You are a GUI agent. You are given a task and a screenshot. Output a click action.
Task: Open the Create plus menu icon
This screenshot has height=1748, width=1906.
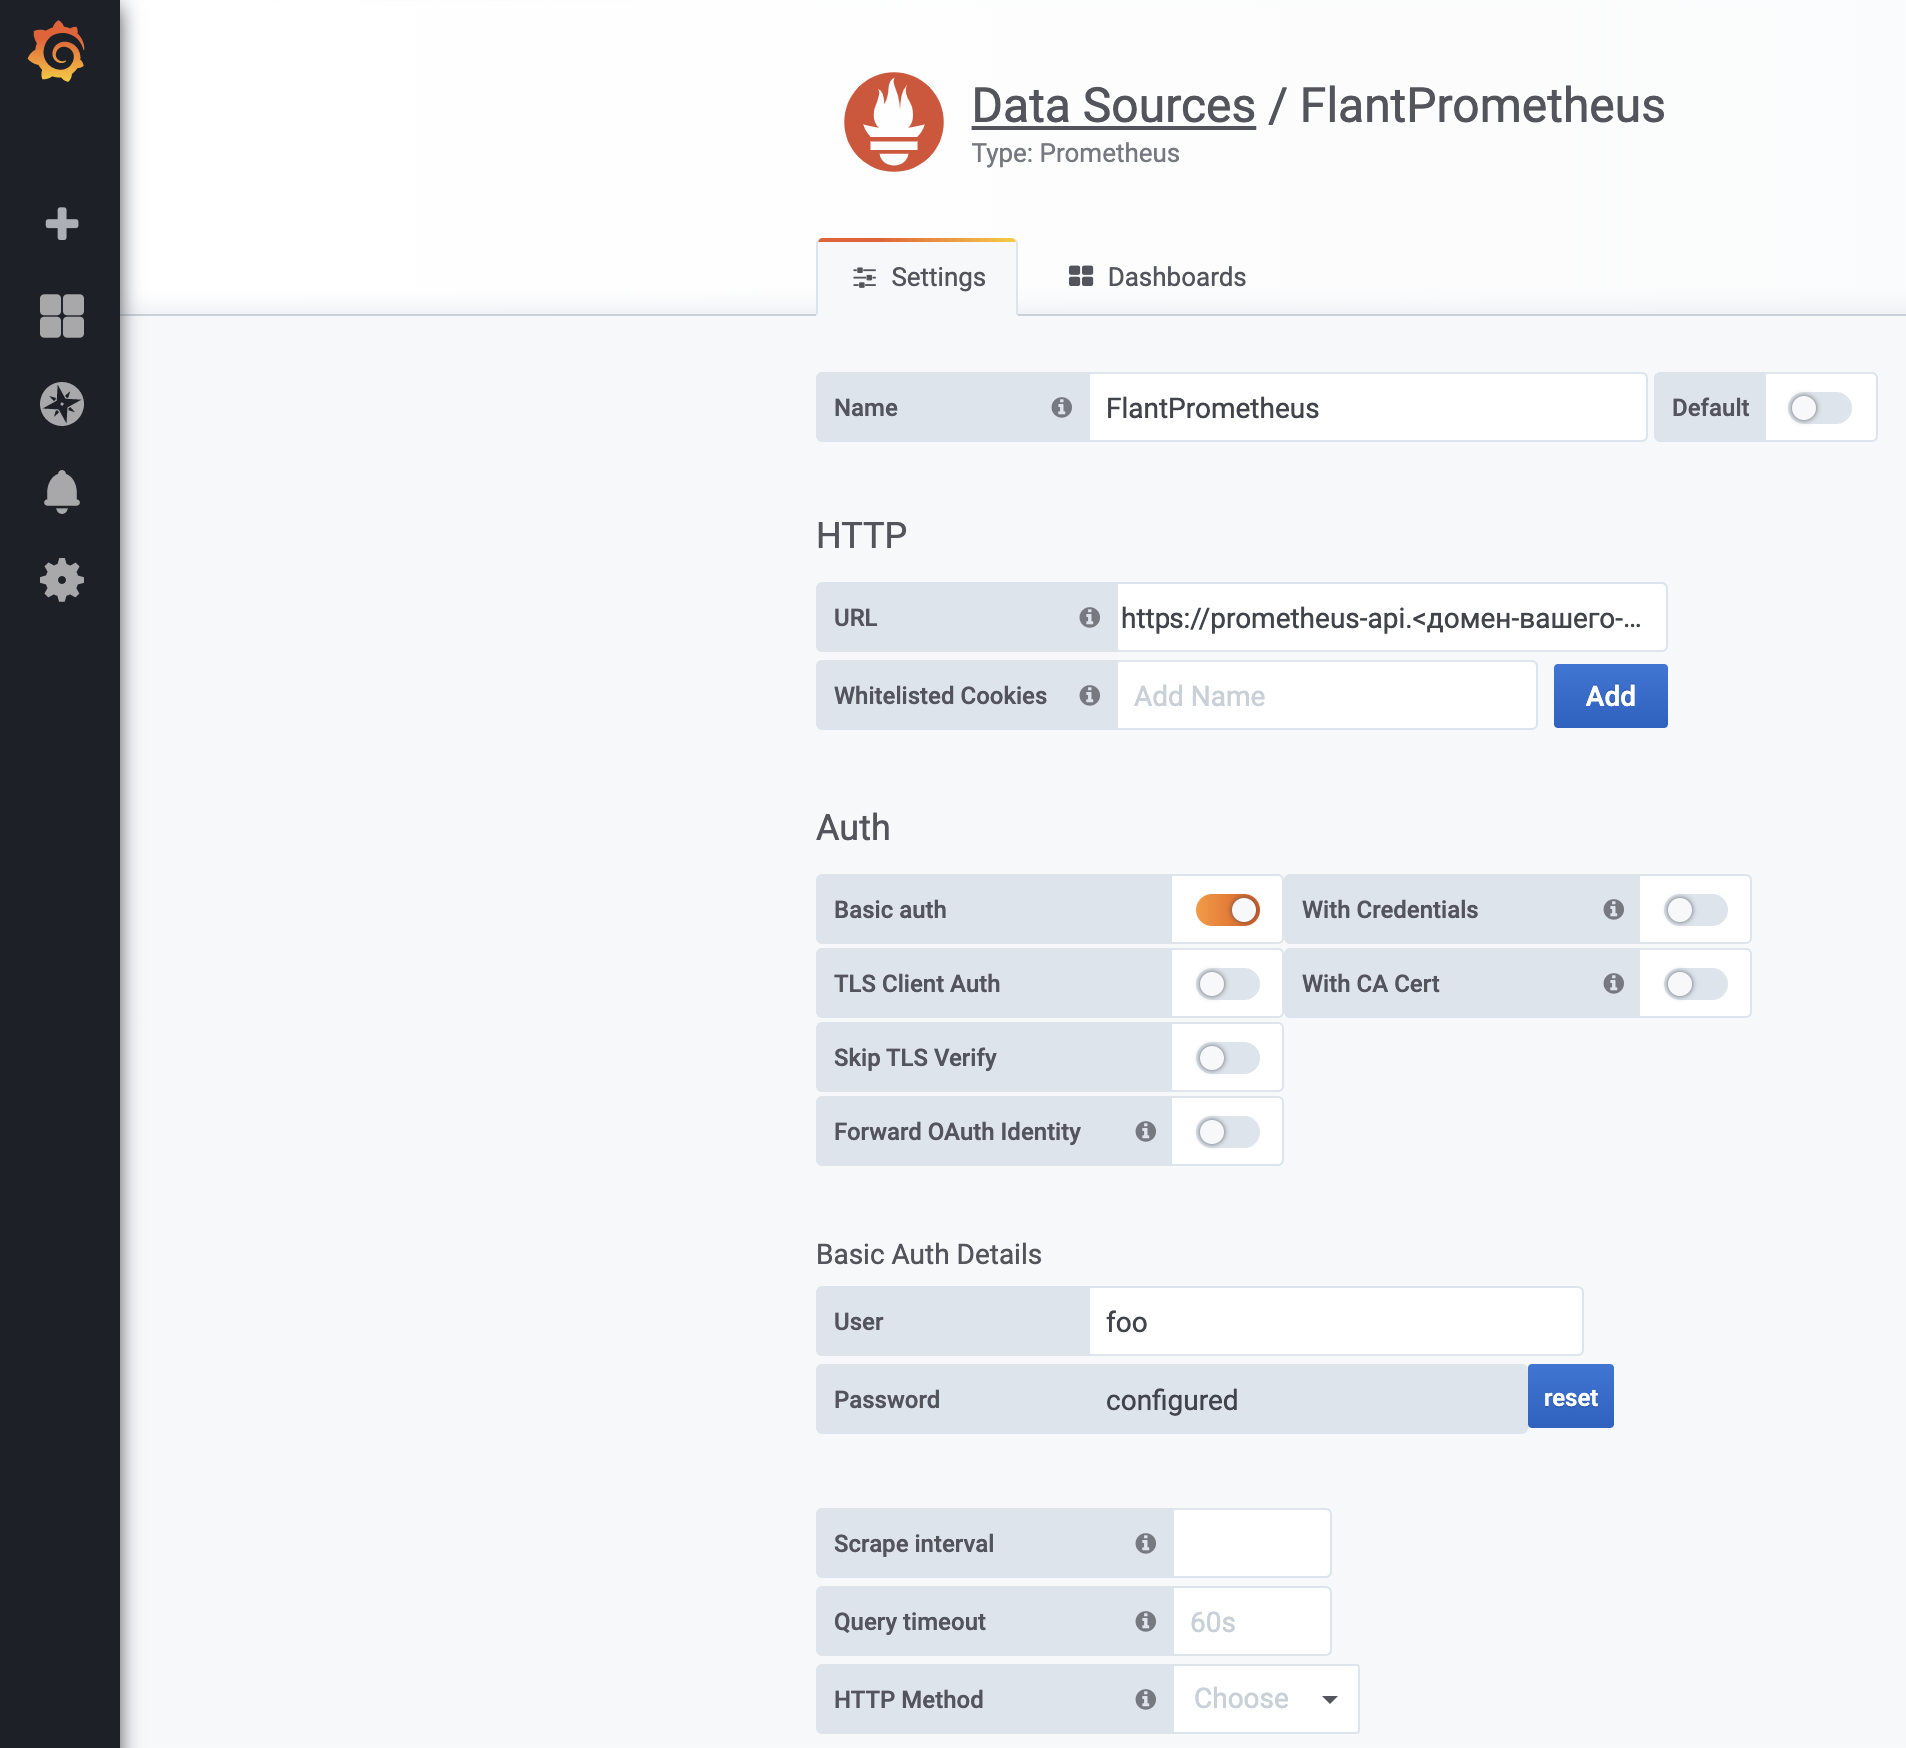62,224
